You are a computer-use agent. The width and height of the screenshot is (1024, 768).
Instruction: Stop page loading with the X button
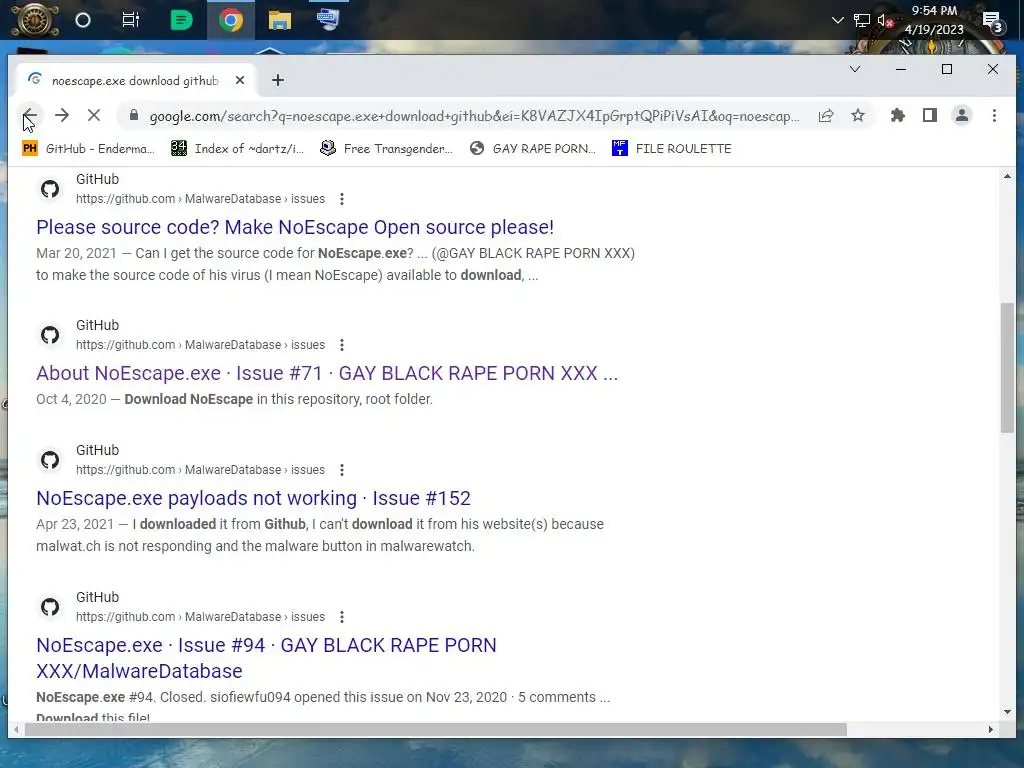point(94,116)
